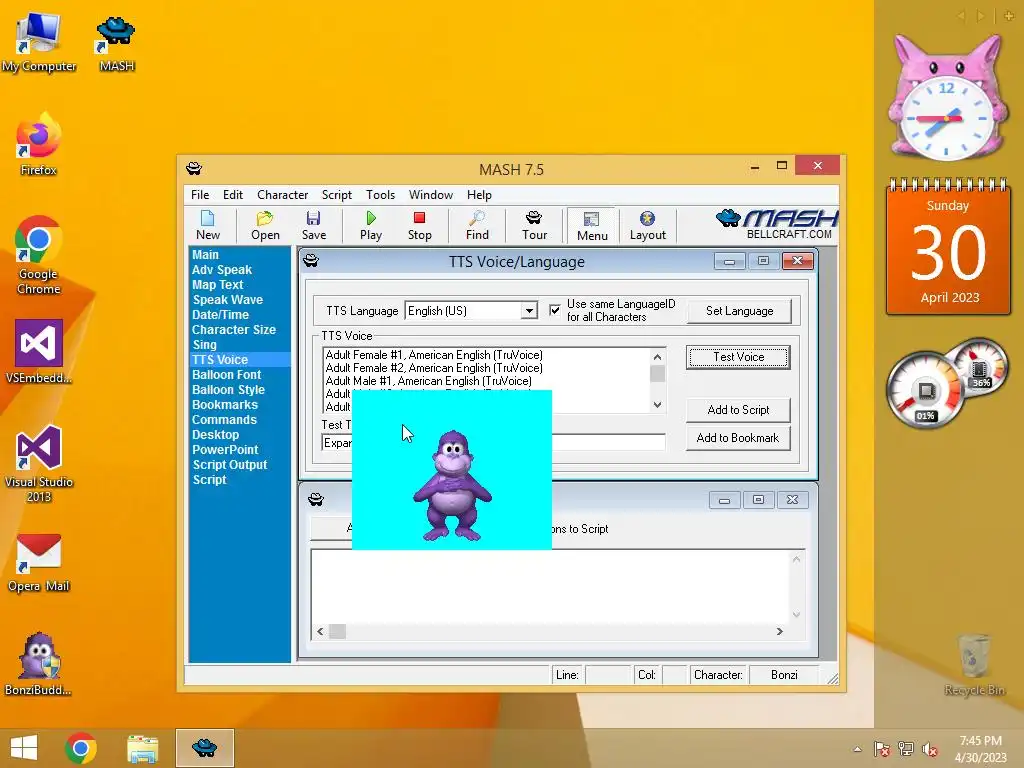1024x768 pixels.
Task: Open the Help menu
Action: 479,195
